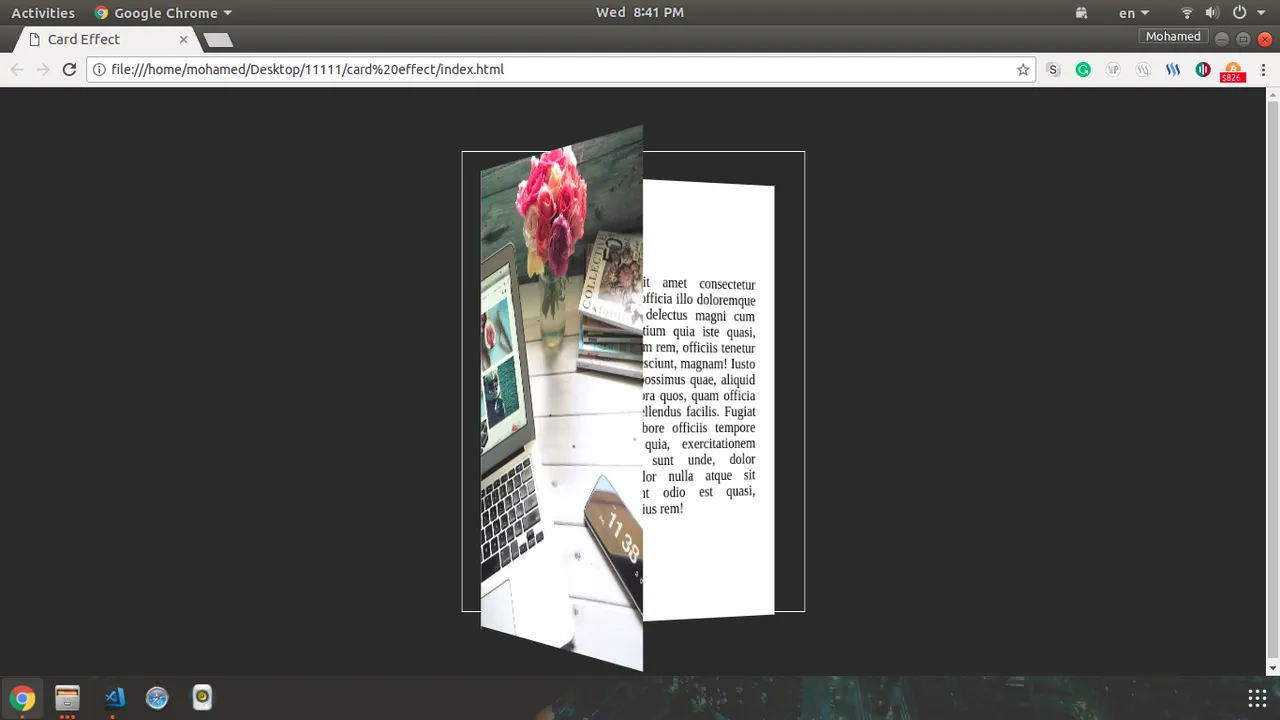Close the Card Effect tab
Viewport: 1280px width, 720px height.
coord(183,39)
